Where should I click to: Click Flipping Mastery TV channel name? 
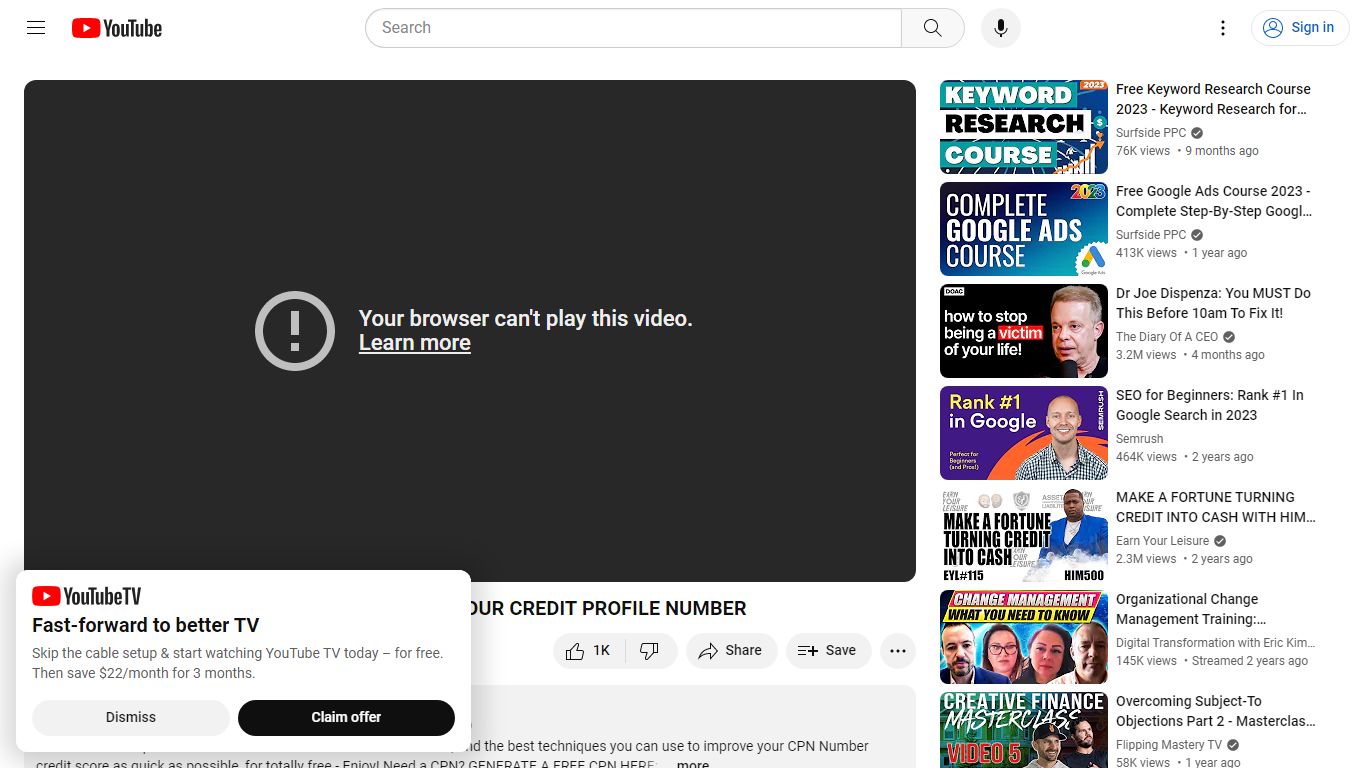click(x=1169, y=745)
